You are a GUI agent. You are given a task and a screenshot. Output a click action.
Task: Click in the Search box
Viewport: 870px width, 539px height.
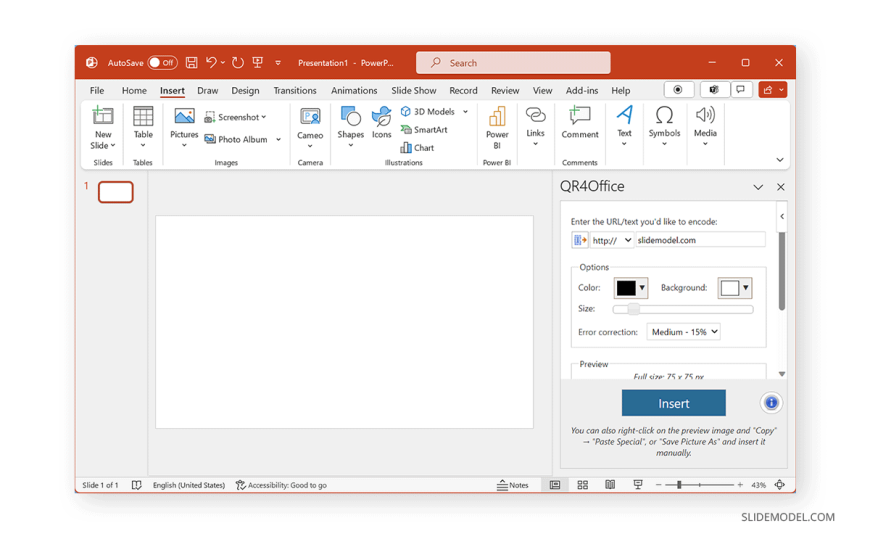[513, 63]
